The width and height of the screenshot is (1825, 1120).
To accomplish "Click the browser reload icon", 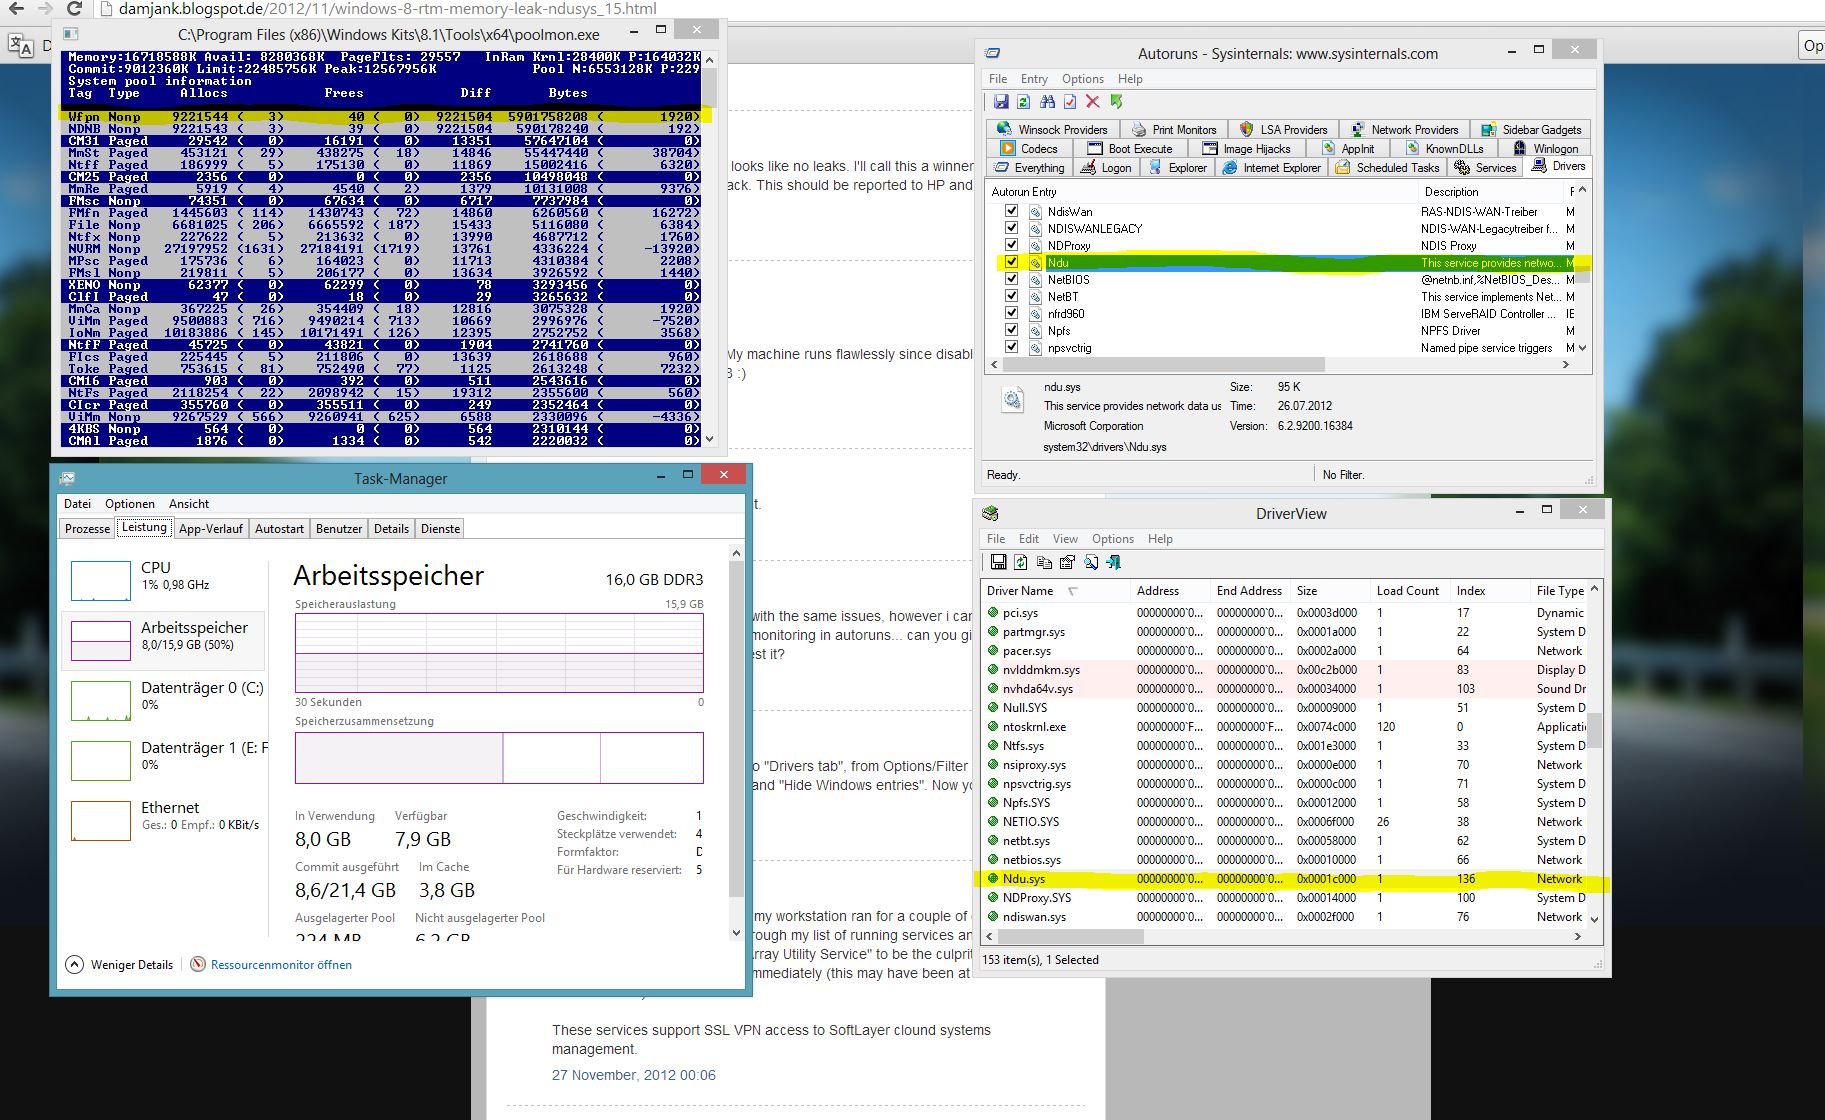I will 74,9.
